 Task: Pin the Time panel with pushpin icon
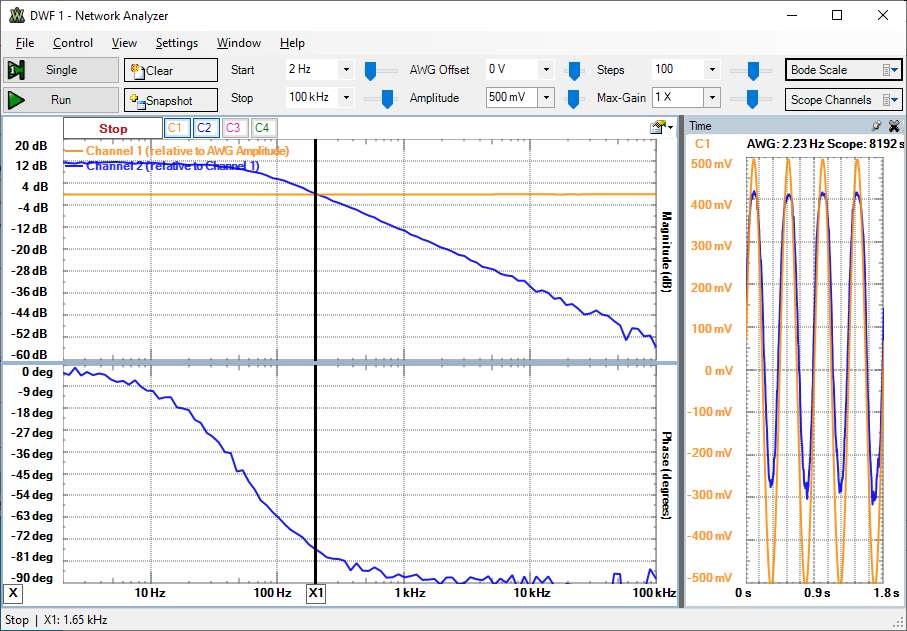876,126
